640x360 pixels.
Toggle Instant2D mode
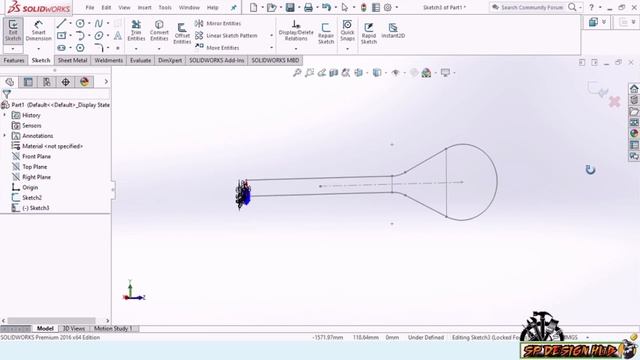coord(393,31)
